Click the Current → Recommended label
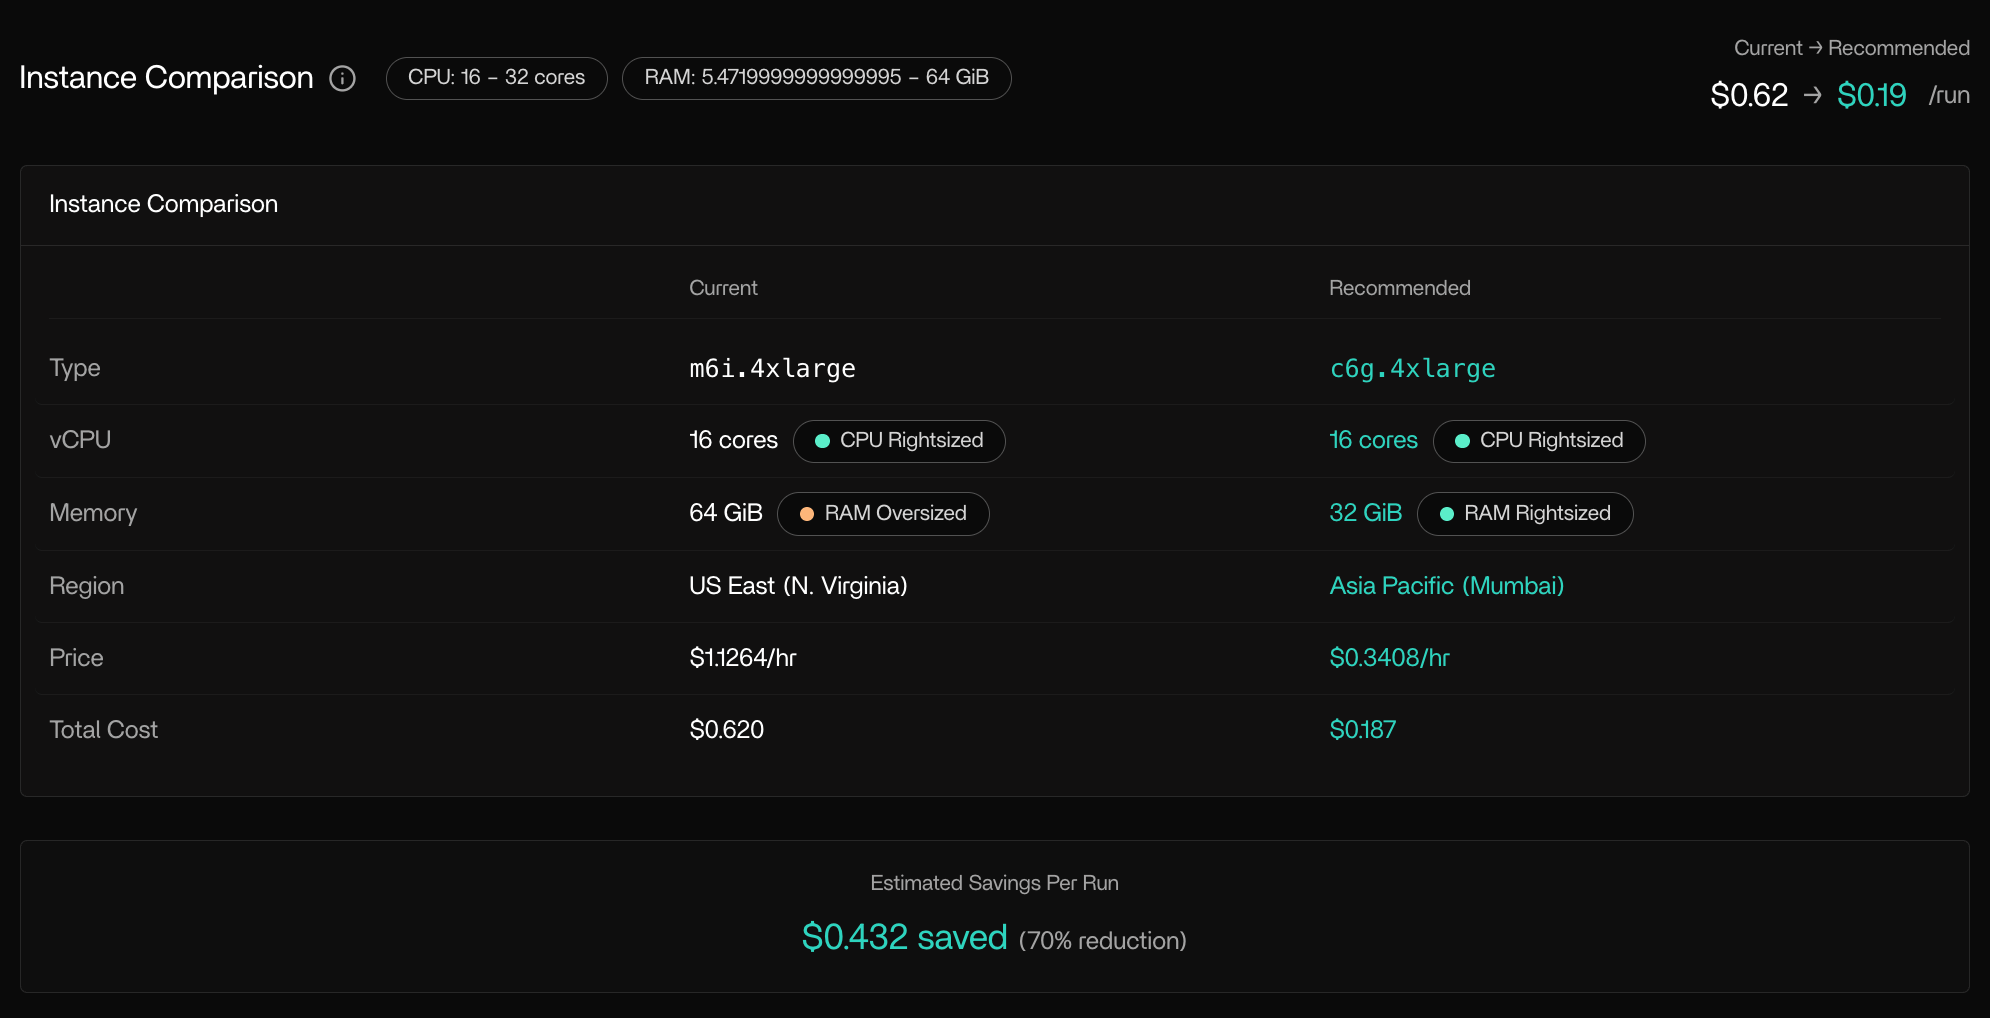1990x1018 pixels. (1851, 48)
